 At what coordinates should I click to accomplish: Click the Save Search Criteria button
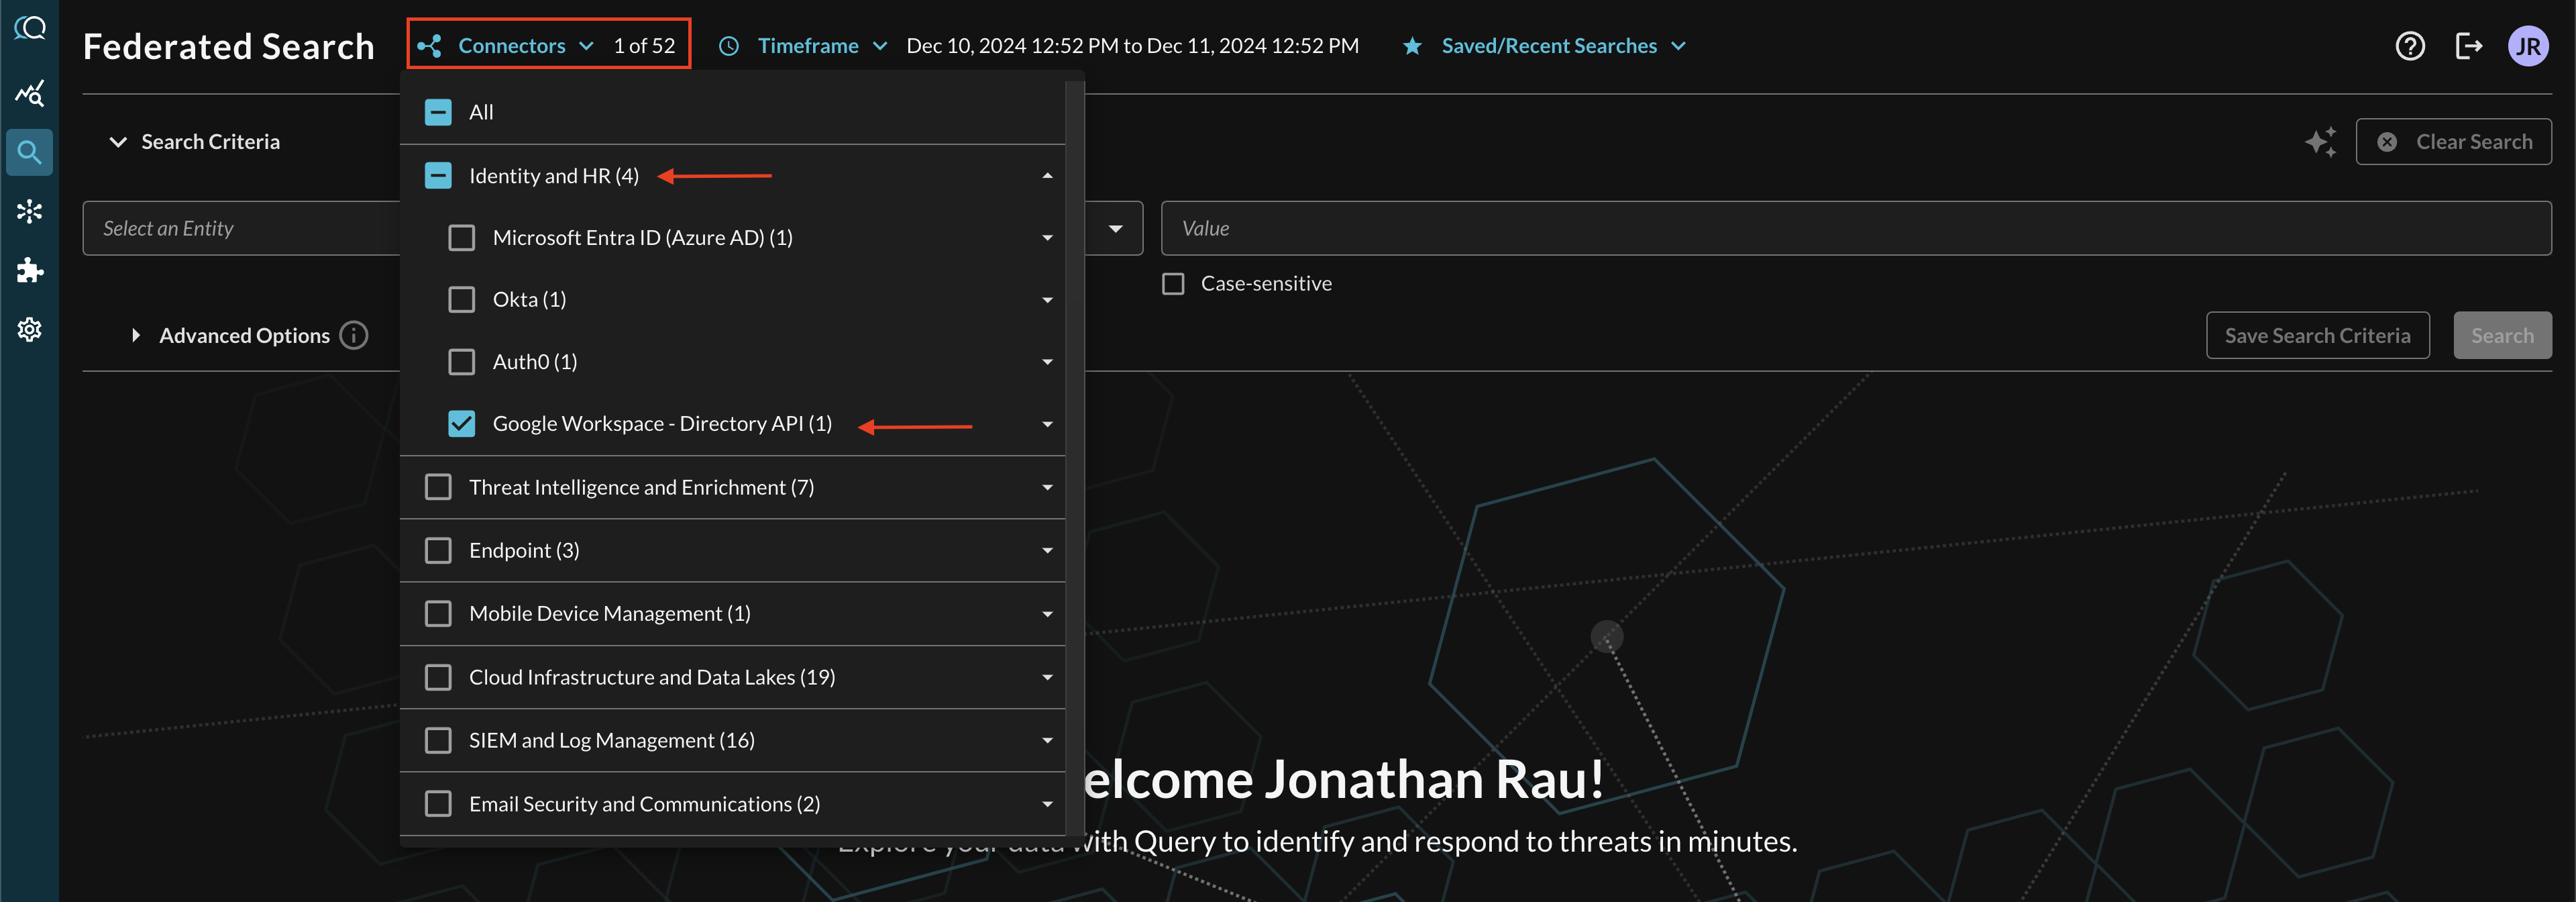click(2317, 335)
